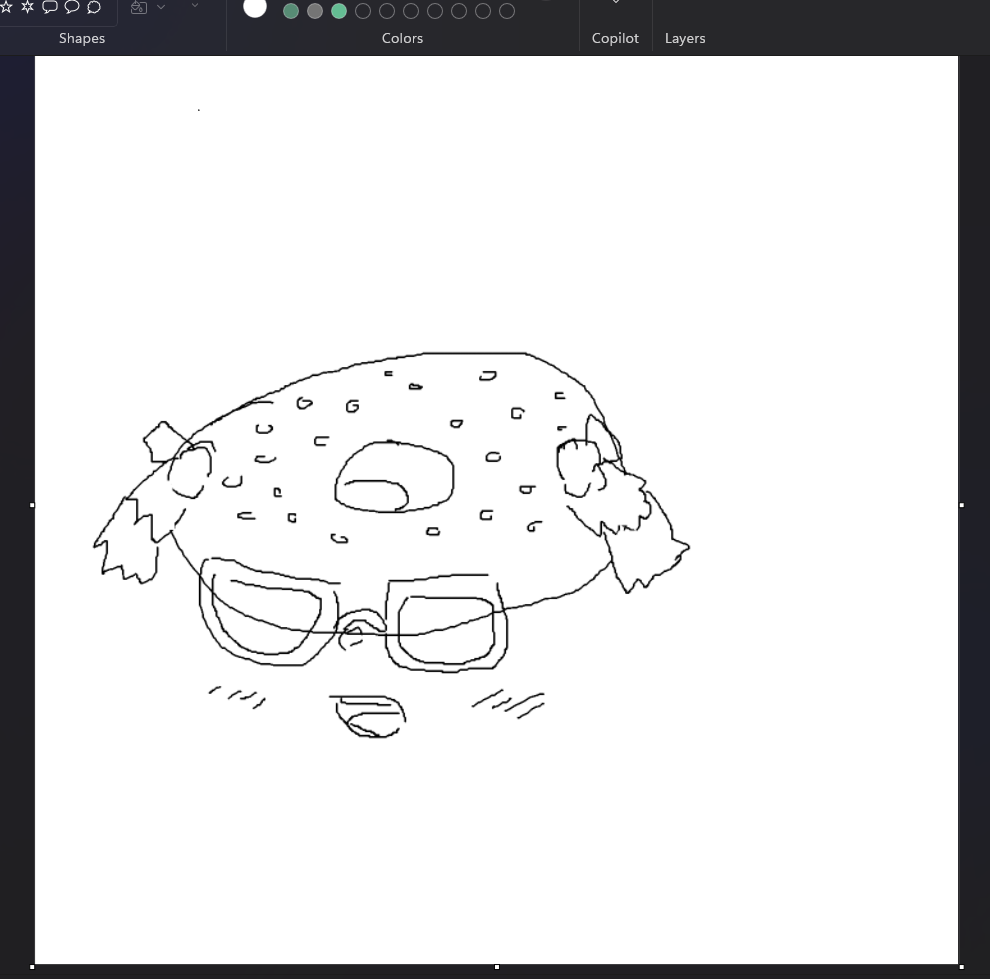Click the canvas bottom-right corner resize handle
The image size is (990, 979).
click(x=962, y=967)
